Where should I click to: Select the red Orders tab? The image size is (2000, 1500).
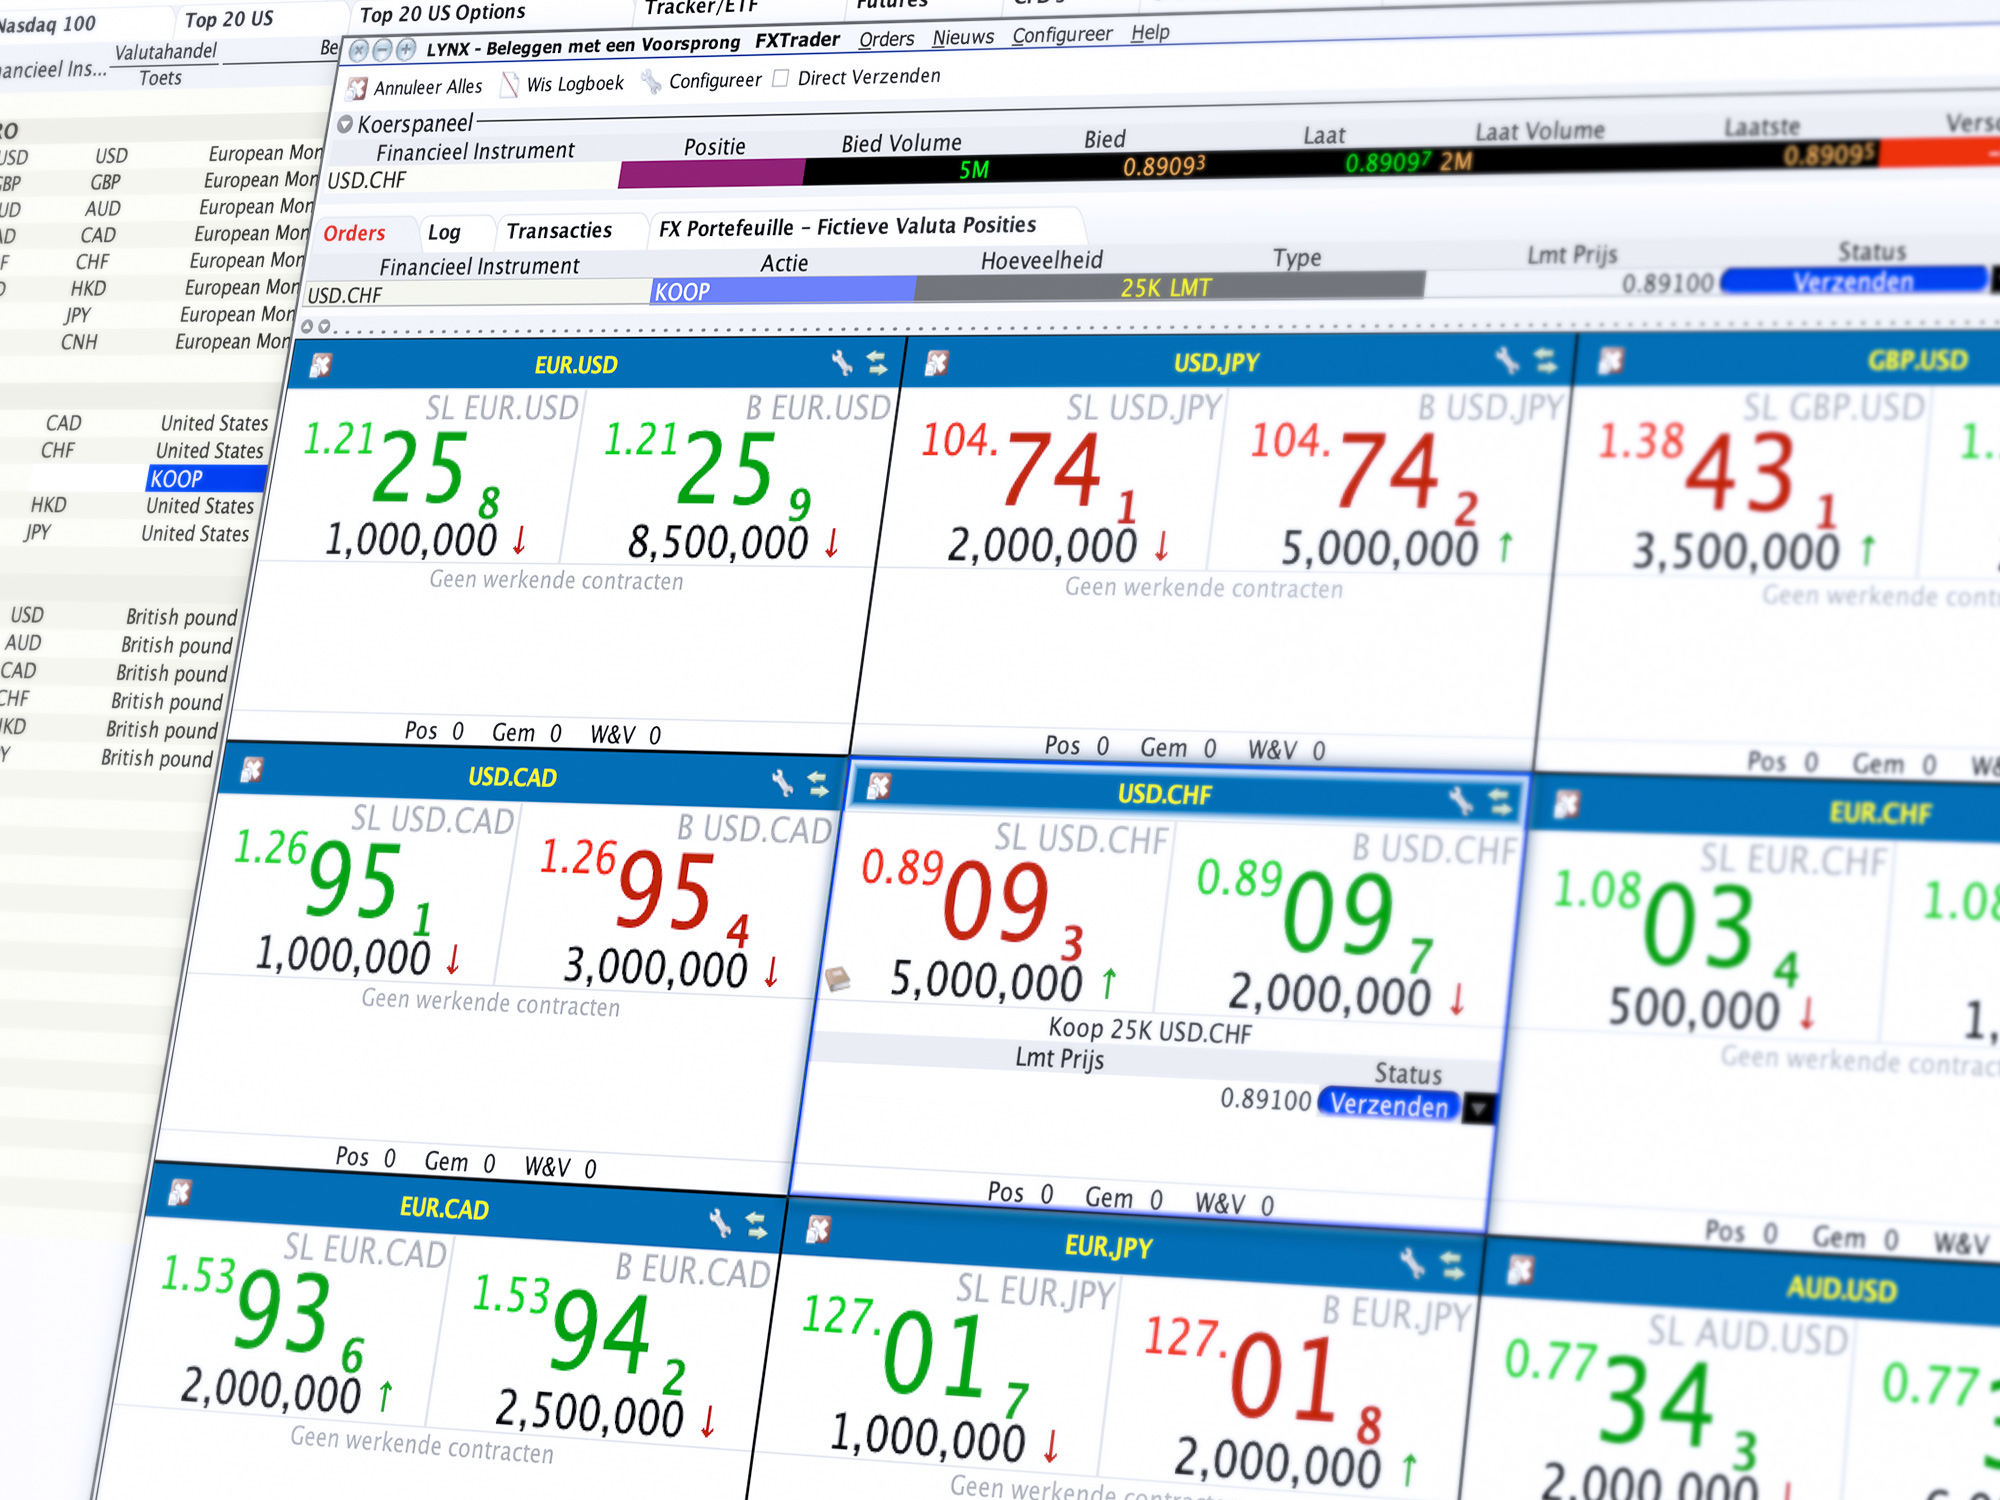354,234
